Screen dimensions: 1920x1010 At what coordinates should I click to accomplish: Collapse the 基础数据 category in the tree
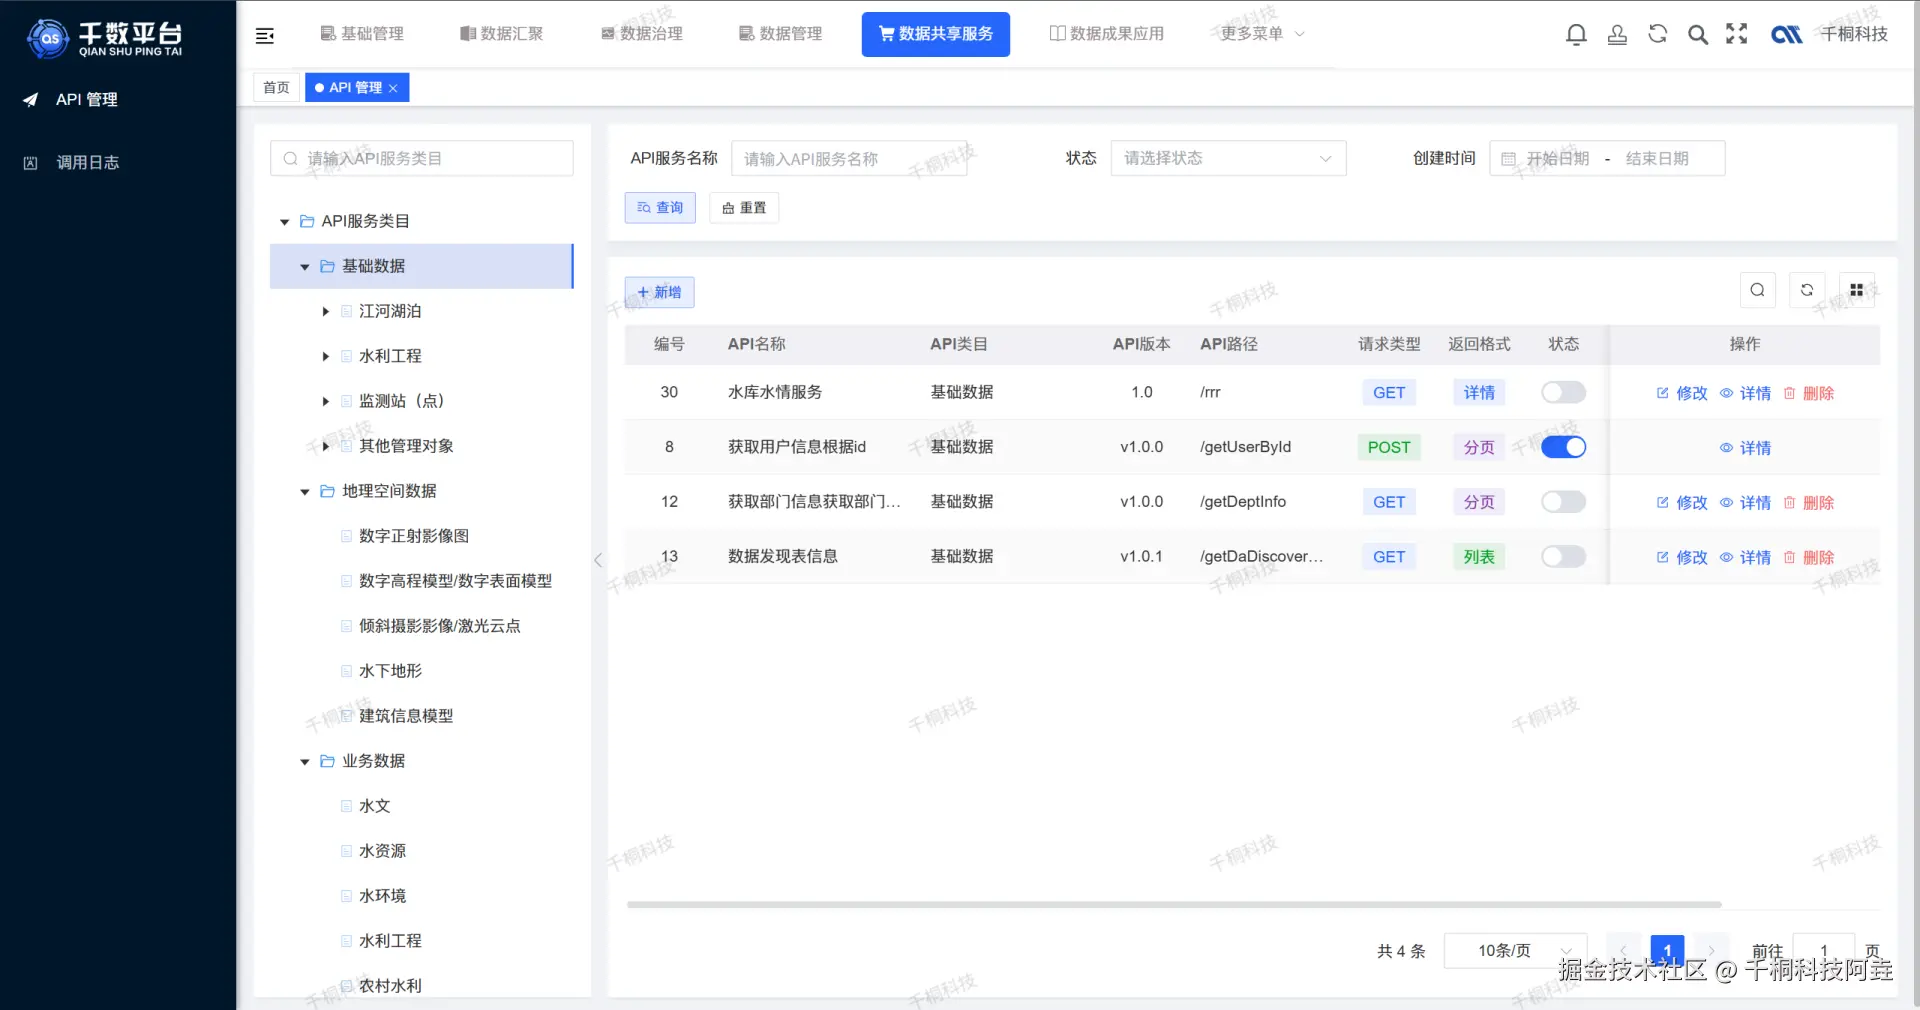pos(304,266)
